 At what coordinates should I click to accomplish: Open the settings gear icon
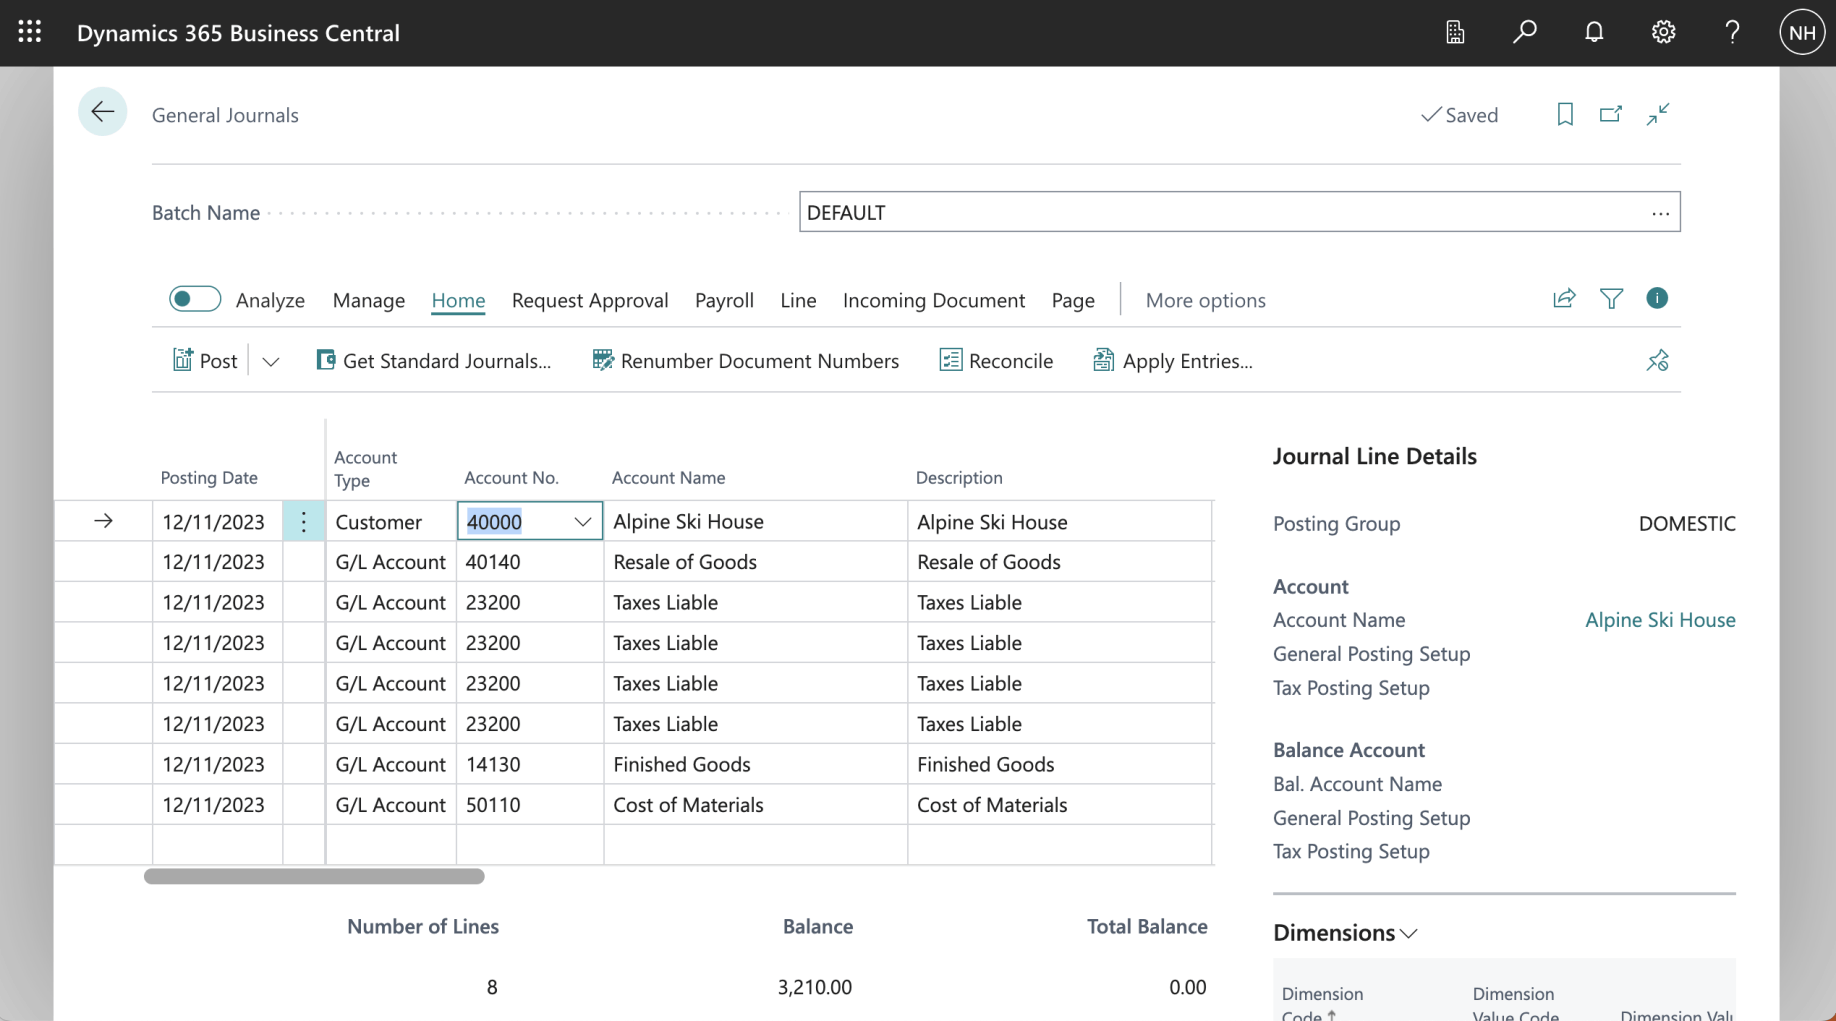pyautogui.click(x=1663, y=32)
